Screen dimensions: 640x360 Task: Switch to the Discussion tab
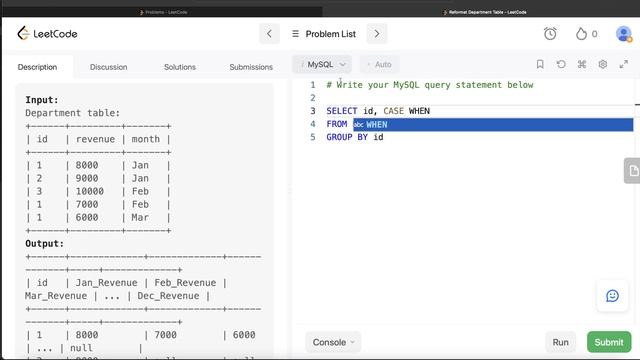click(109, 67)
